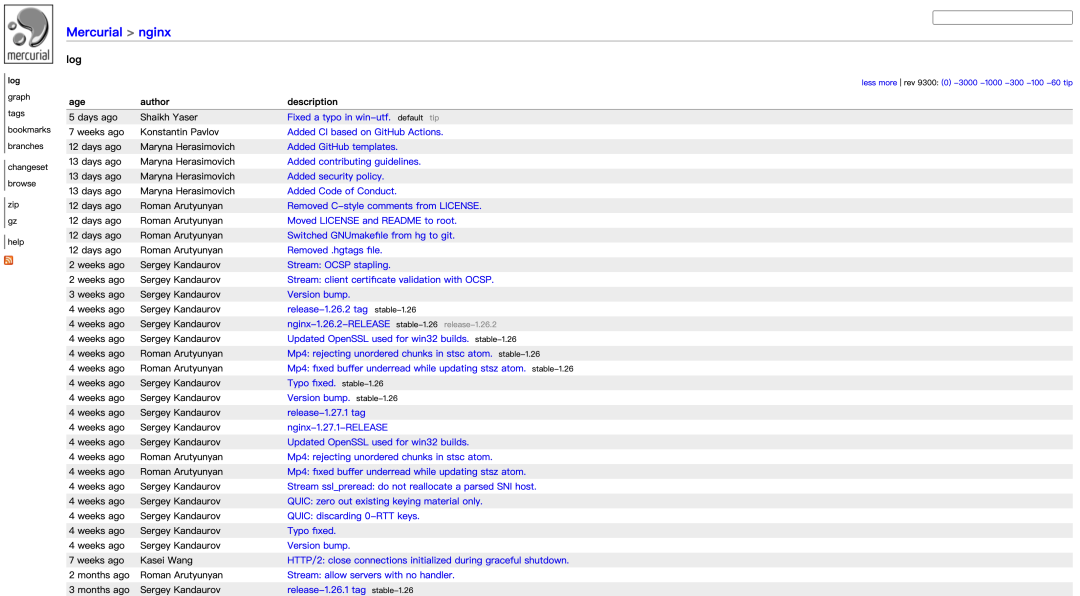Open the bookmarks page in sidebar

29,130
